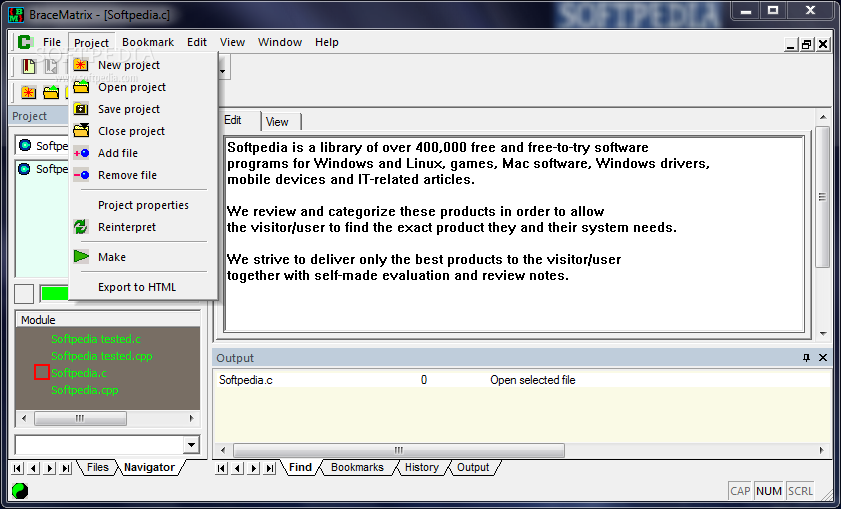Viewport: 841px width, 509px height.
Task: Click last-tab arrow beside Find tab
Action: point(270,468)
